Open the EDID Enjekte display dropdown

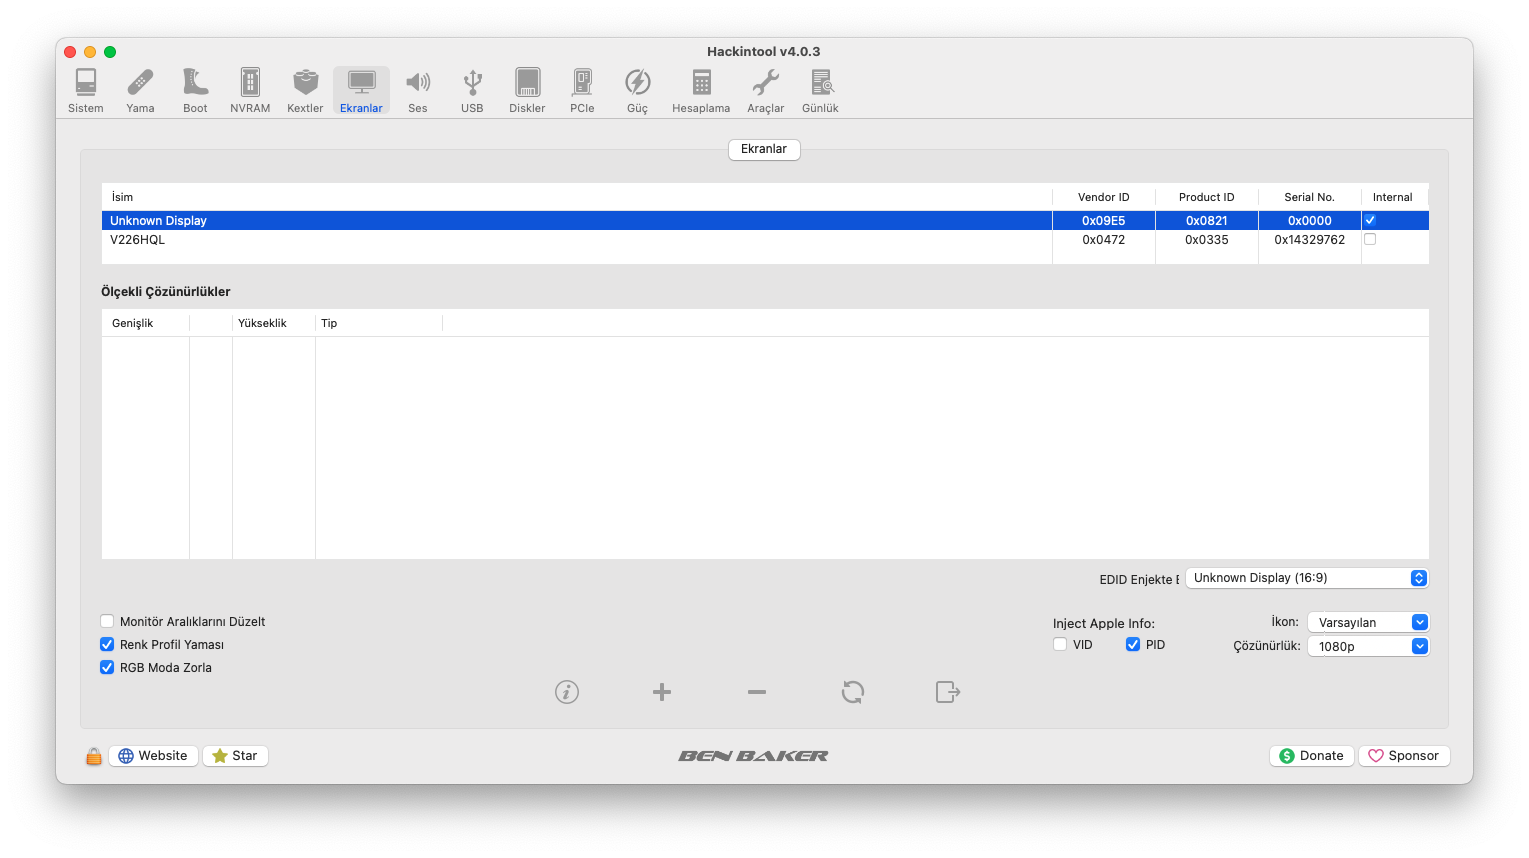click(x=1306, y=578)
